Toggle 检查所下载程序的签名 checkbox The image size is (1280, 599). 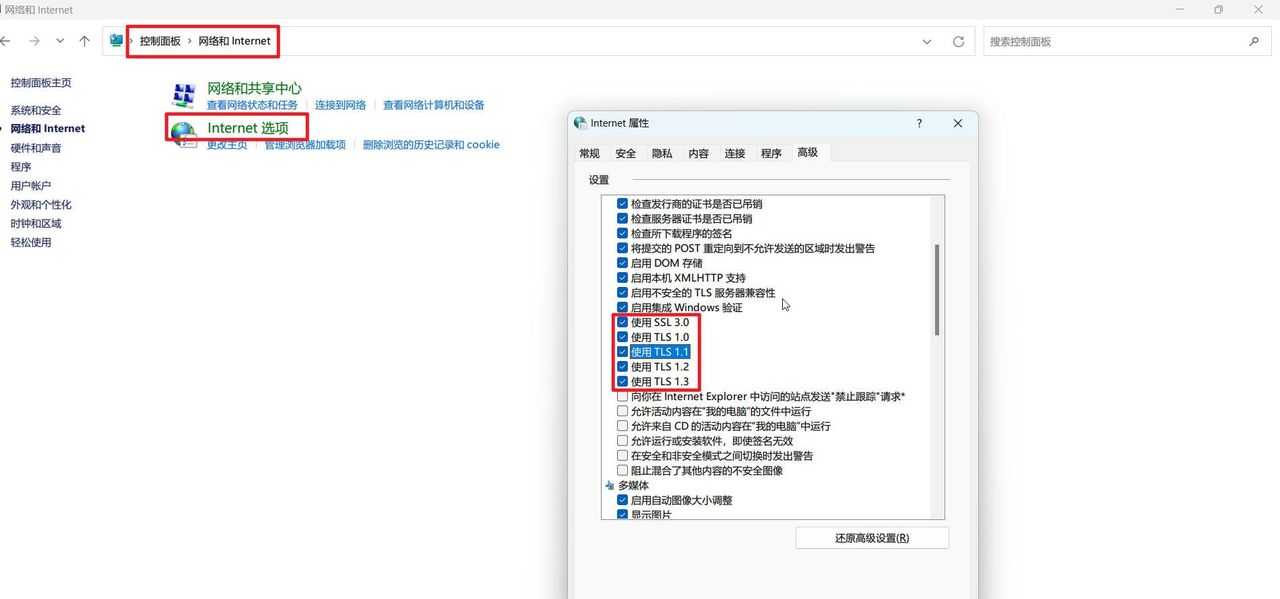coord(623,233)
